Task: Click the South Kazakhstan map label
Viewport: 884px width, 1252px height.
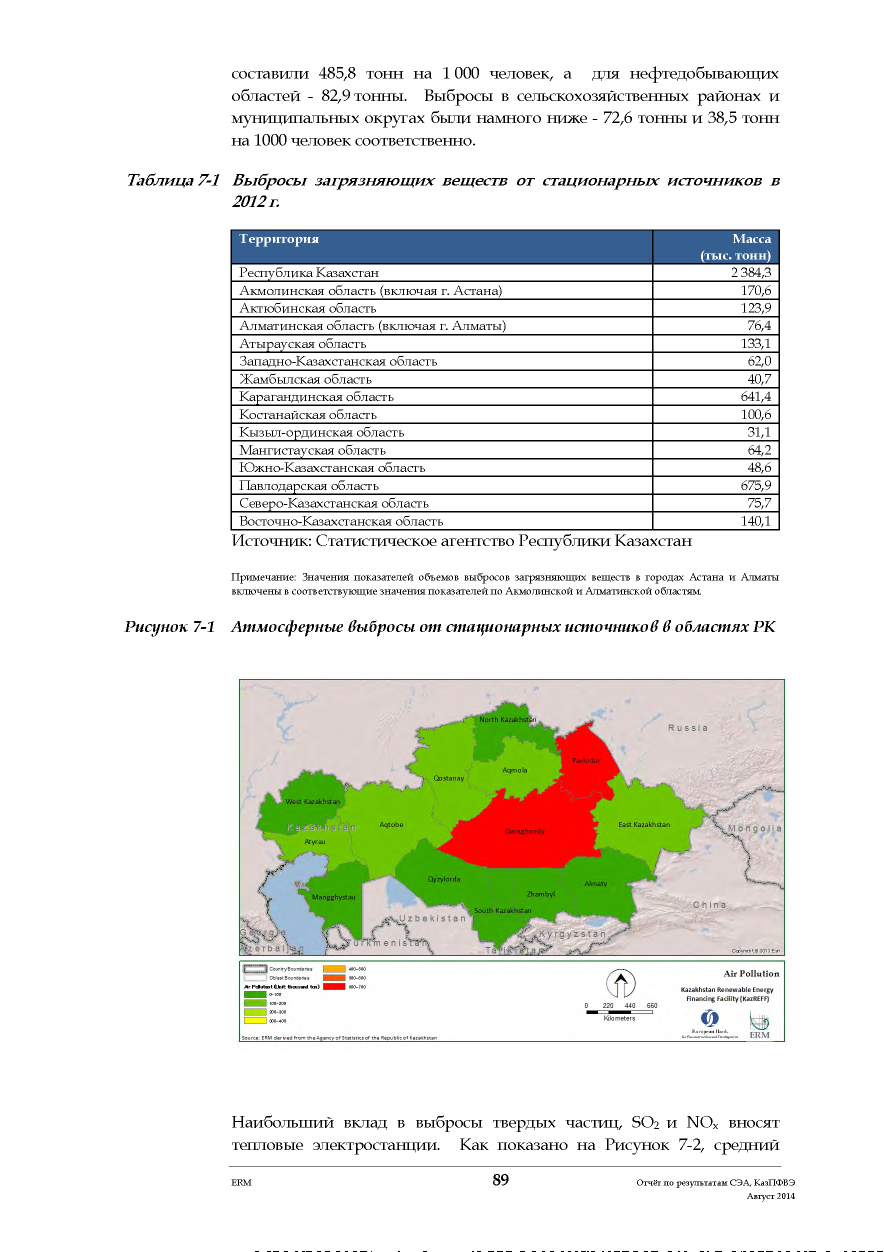Action: coord(503,910)
